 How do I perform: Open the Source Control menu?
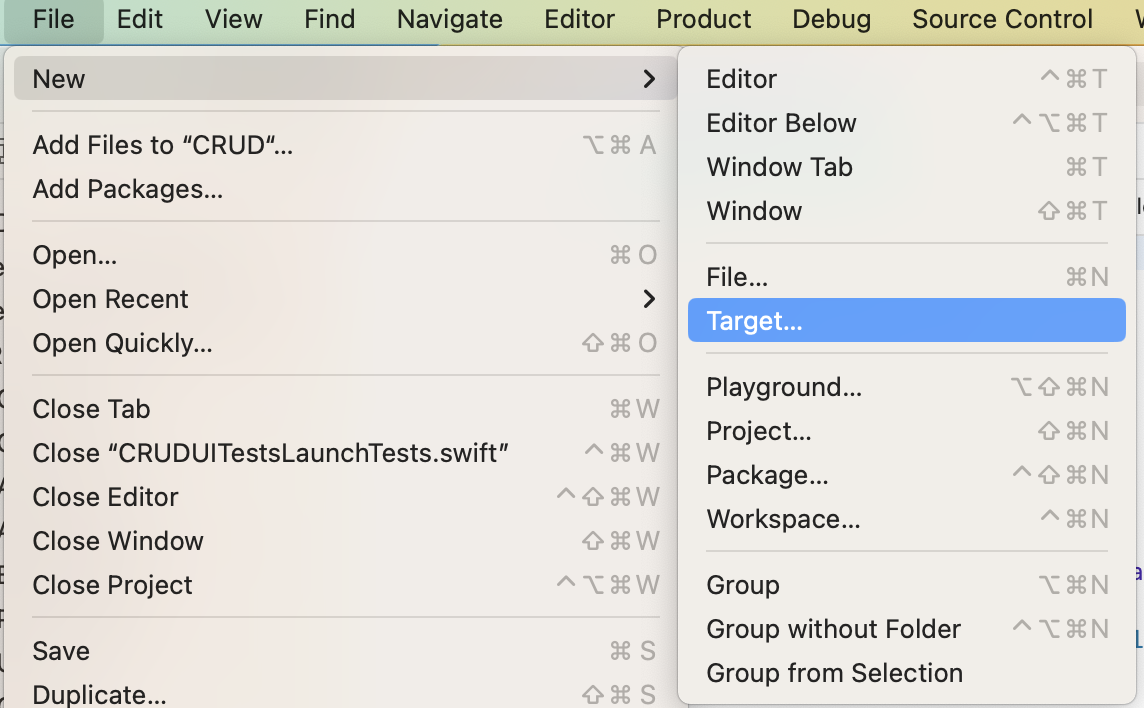pos(1002,20)
